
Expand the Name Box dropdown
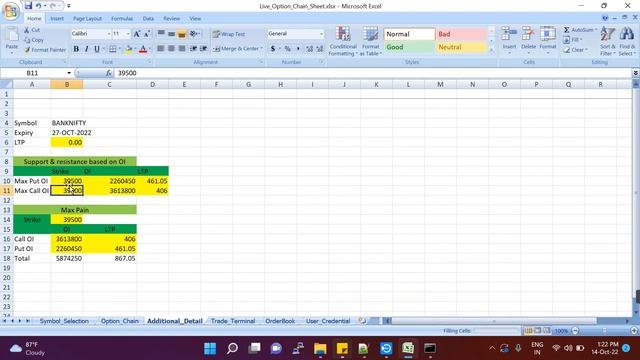click(69, 73)
